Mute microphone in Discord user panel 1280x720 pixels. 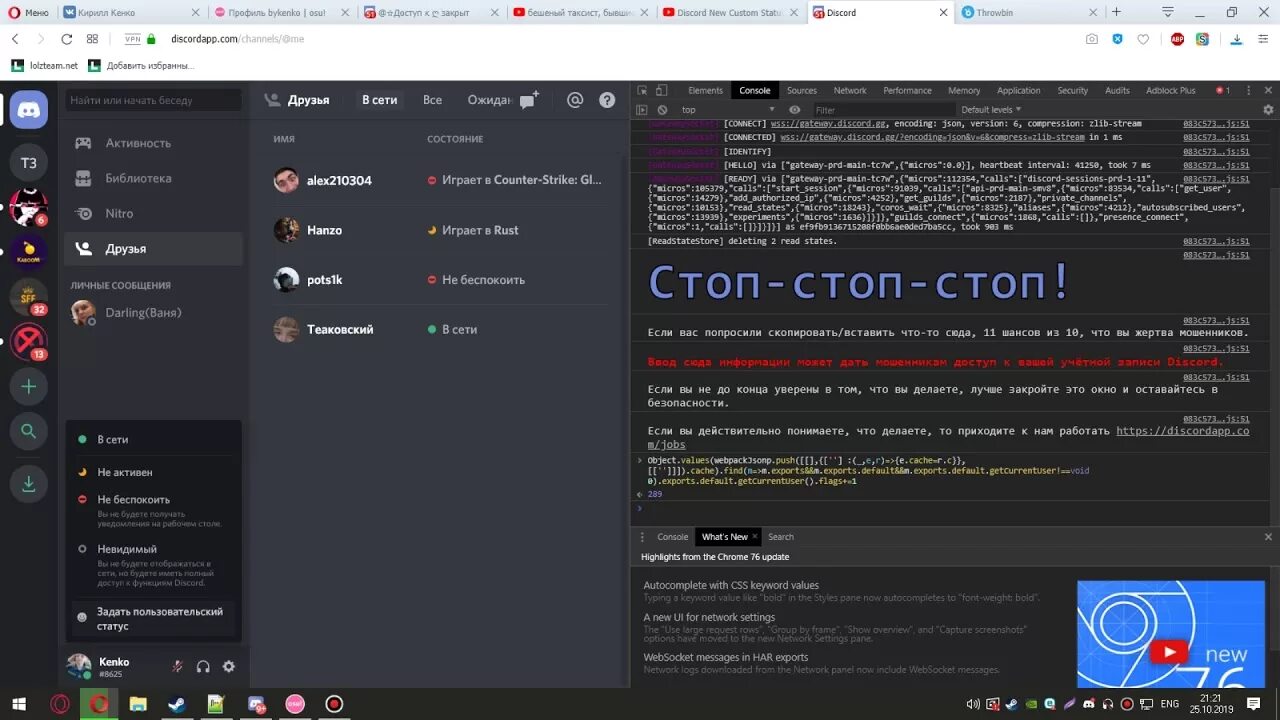tap(177, 666)
